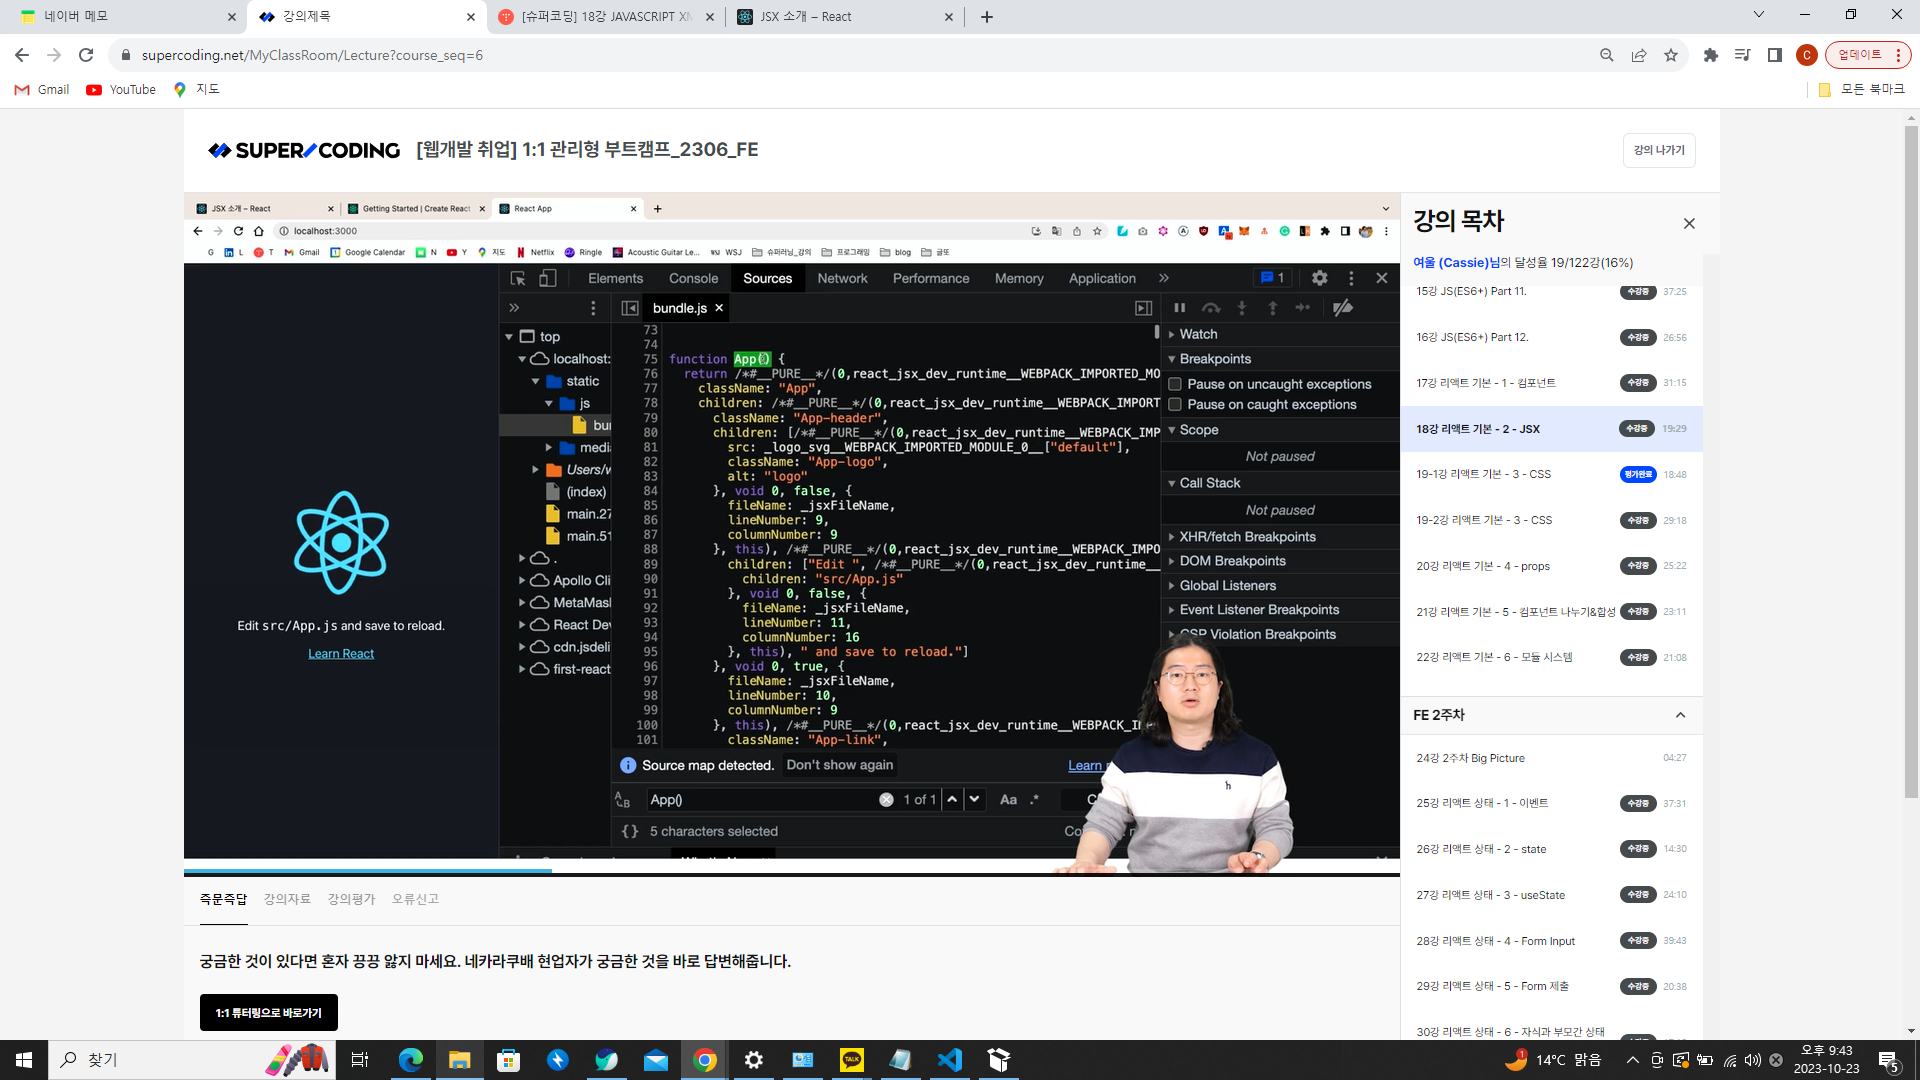Open a new Chrome tab with plus button
Viewport: 1920px width, 1080px height.
987,17
